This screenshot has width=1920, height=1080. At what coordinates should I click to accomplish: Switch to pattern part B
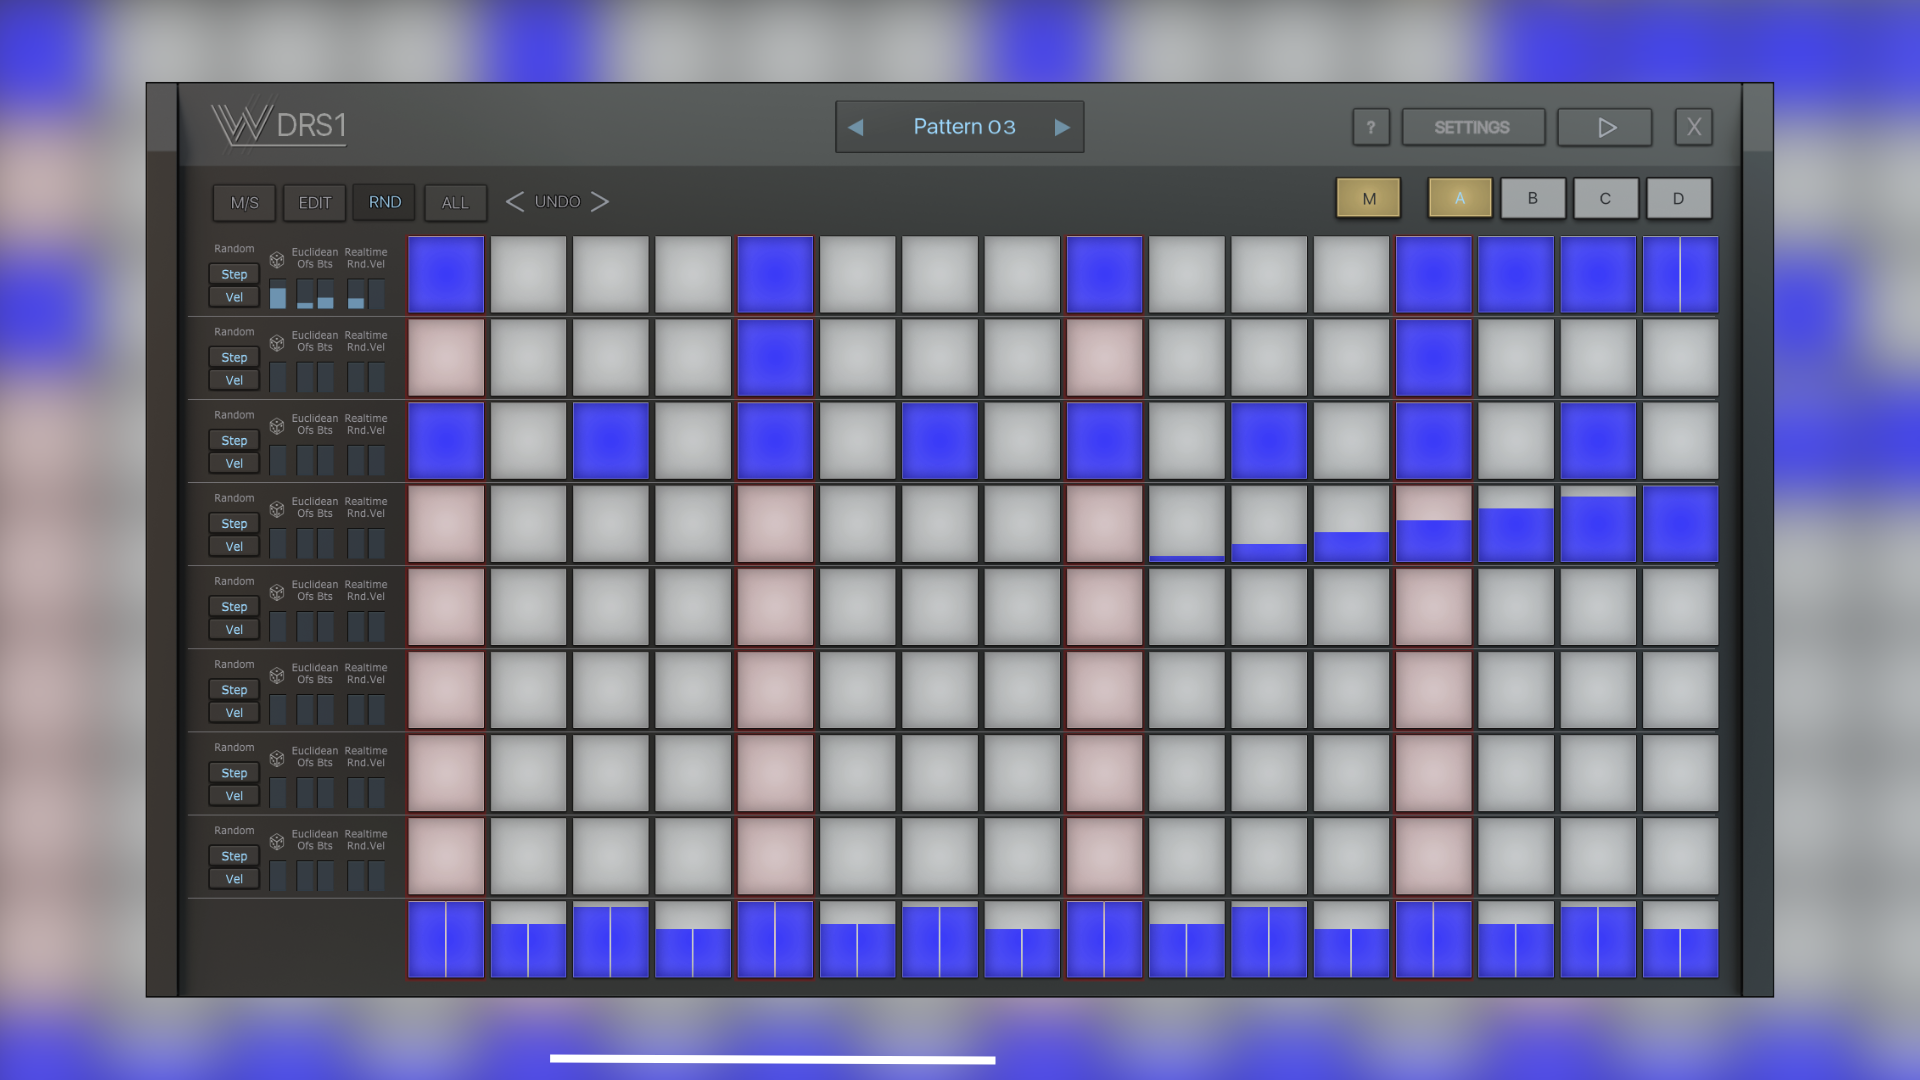(x=1532, y=198)
